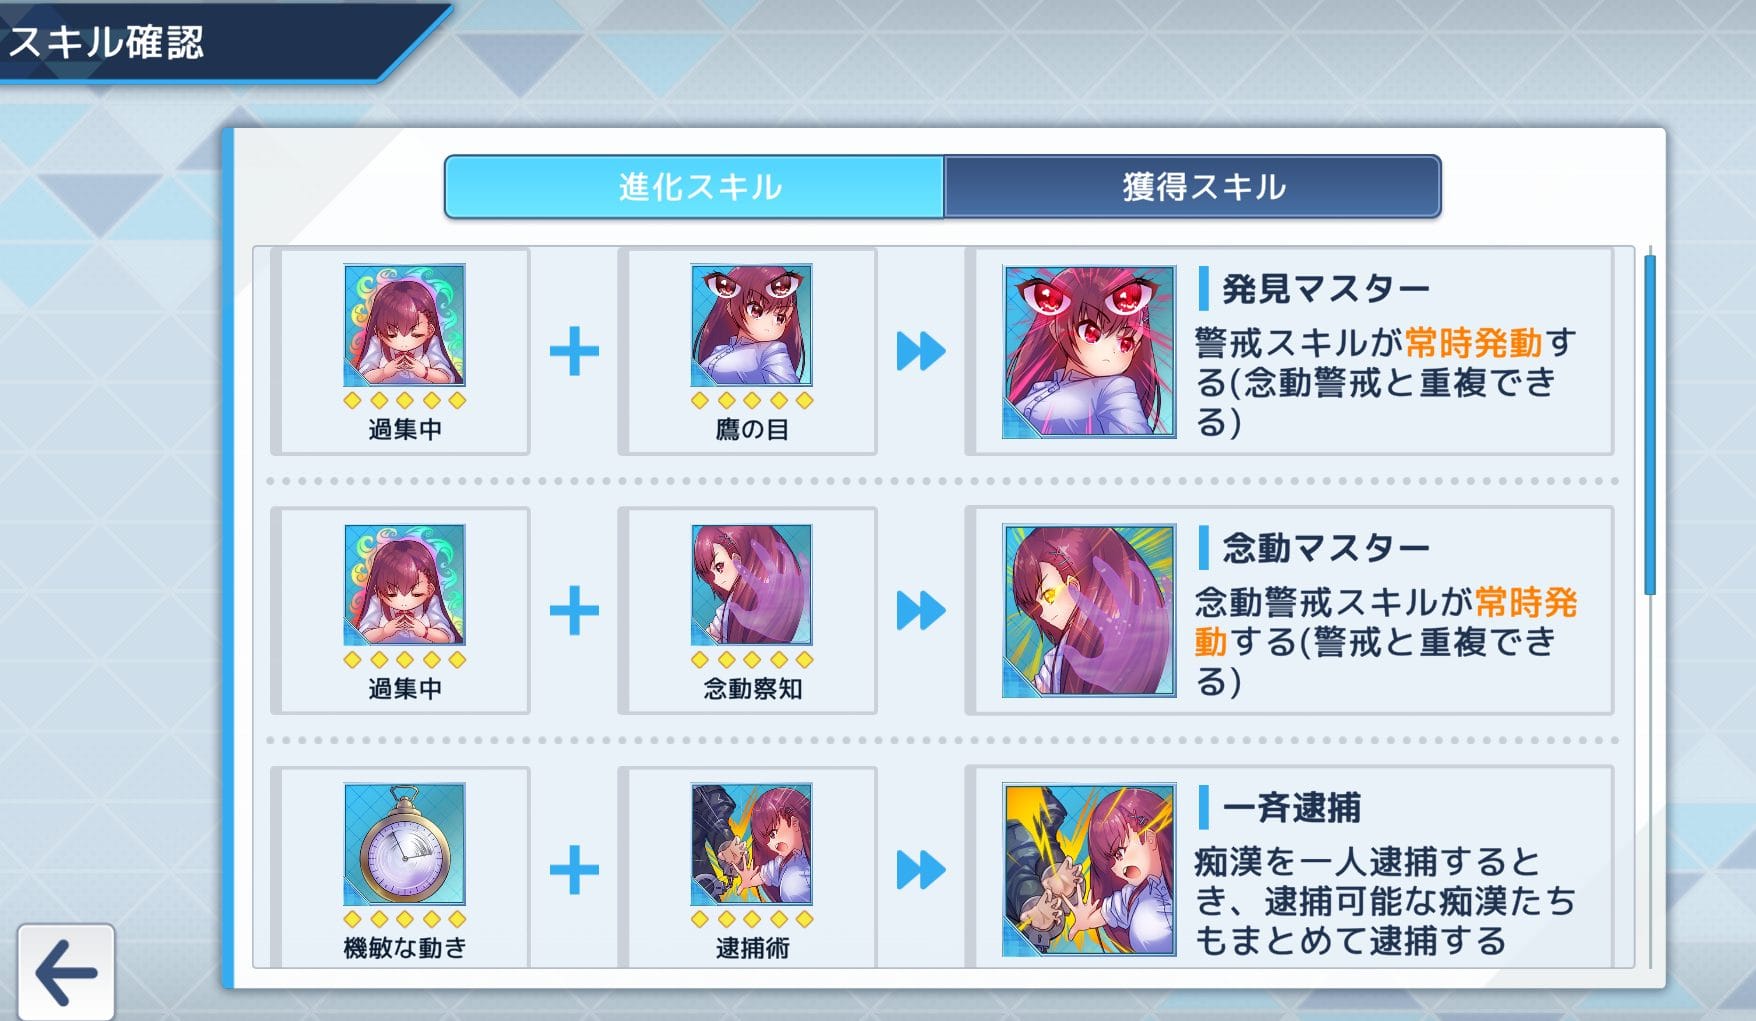Select the 念動察知 skill icon

(x=751, y=585)
